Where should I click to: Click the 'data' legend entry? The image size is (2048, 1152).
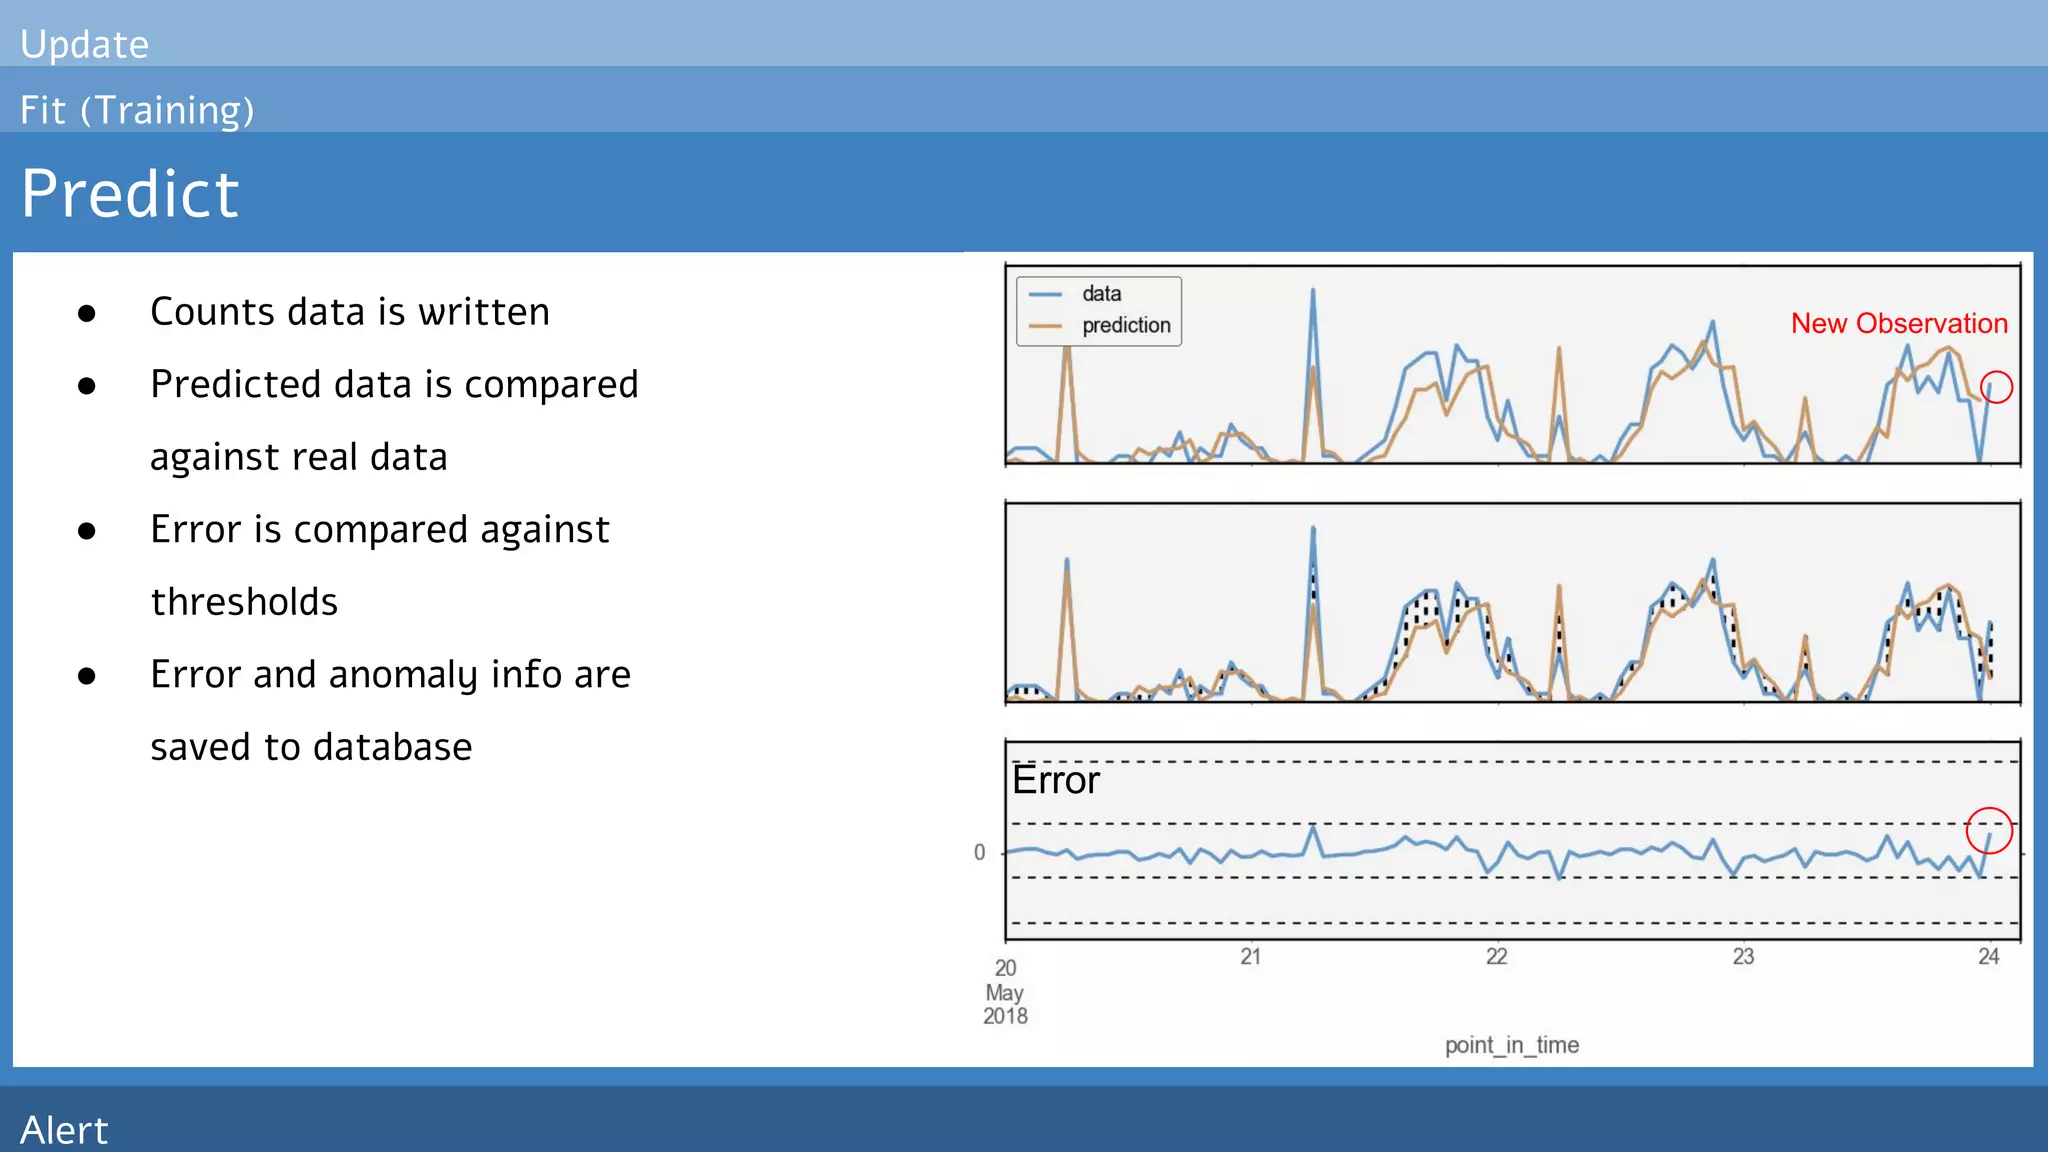pyautogui.click(x=1101, y=294)
